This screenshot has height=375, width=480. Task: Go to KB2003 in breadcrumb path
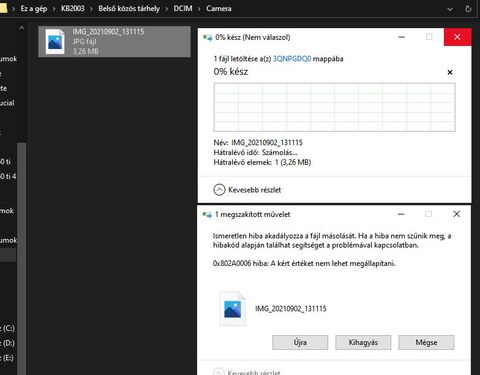coord(72,8)
